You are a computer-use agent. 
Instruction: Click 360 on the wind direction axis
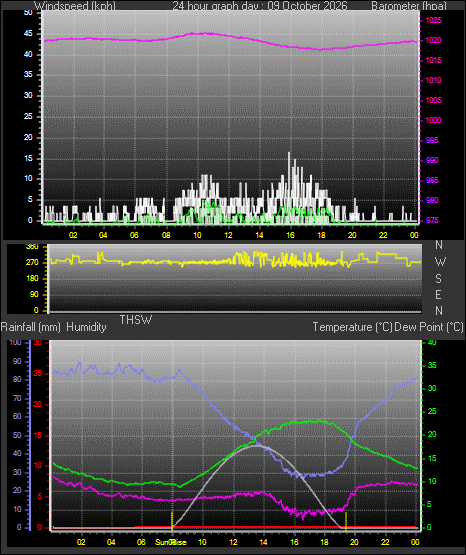tap(33, 247)
